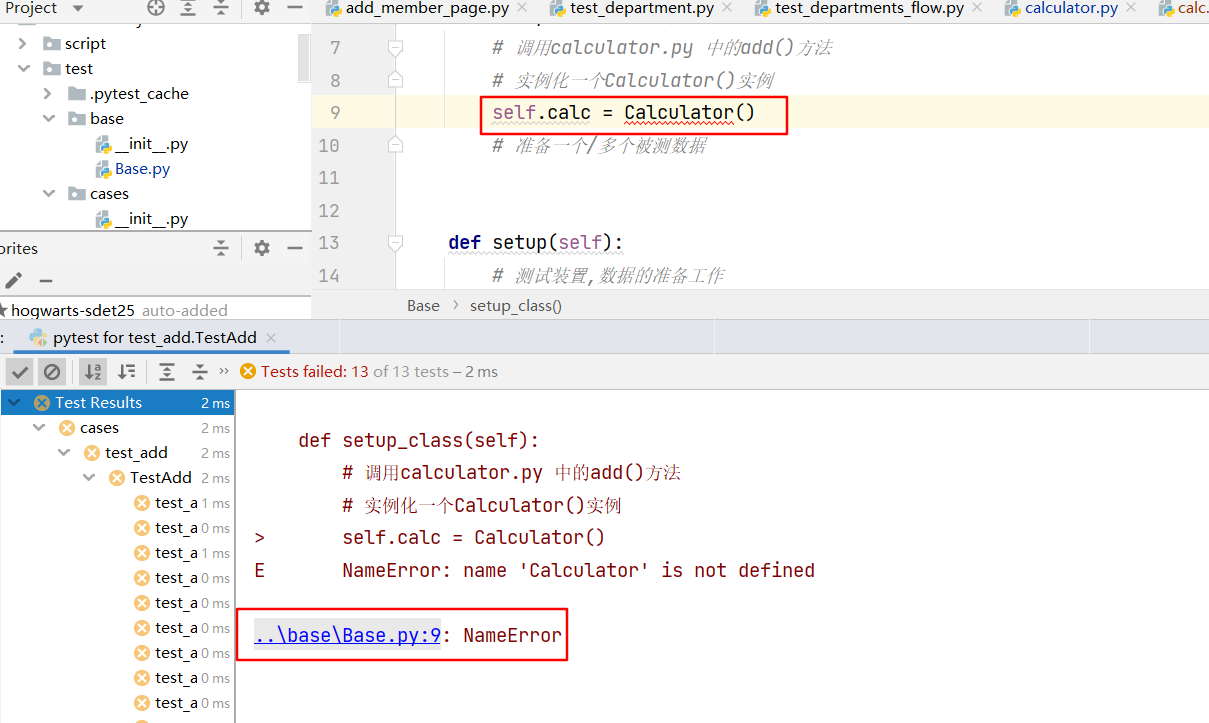
Task: Collapse the TestAdd node arrow
Action: (x=89, y=478)
